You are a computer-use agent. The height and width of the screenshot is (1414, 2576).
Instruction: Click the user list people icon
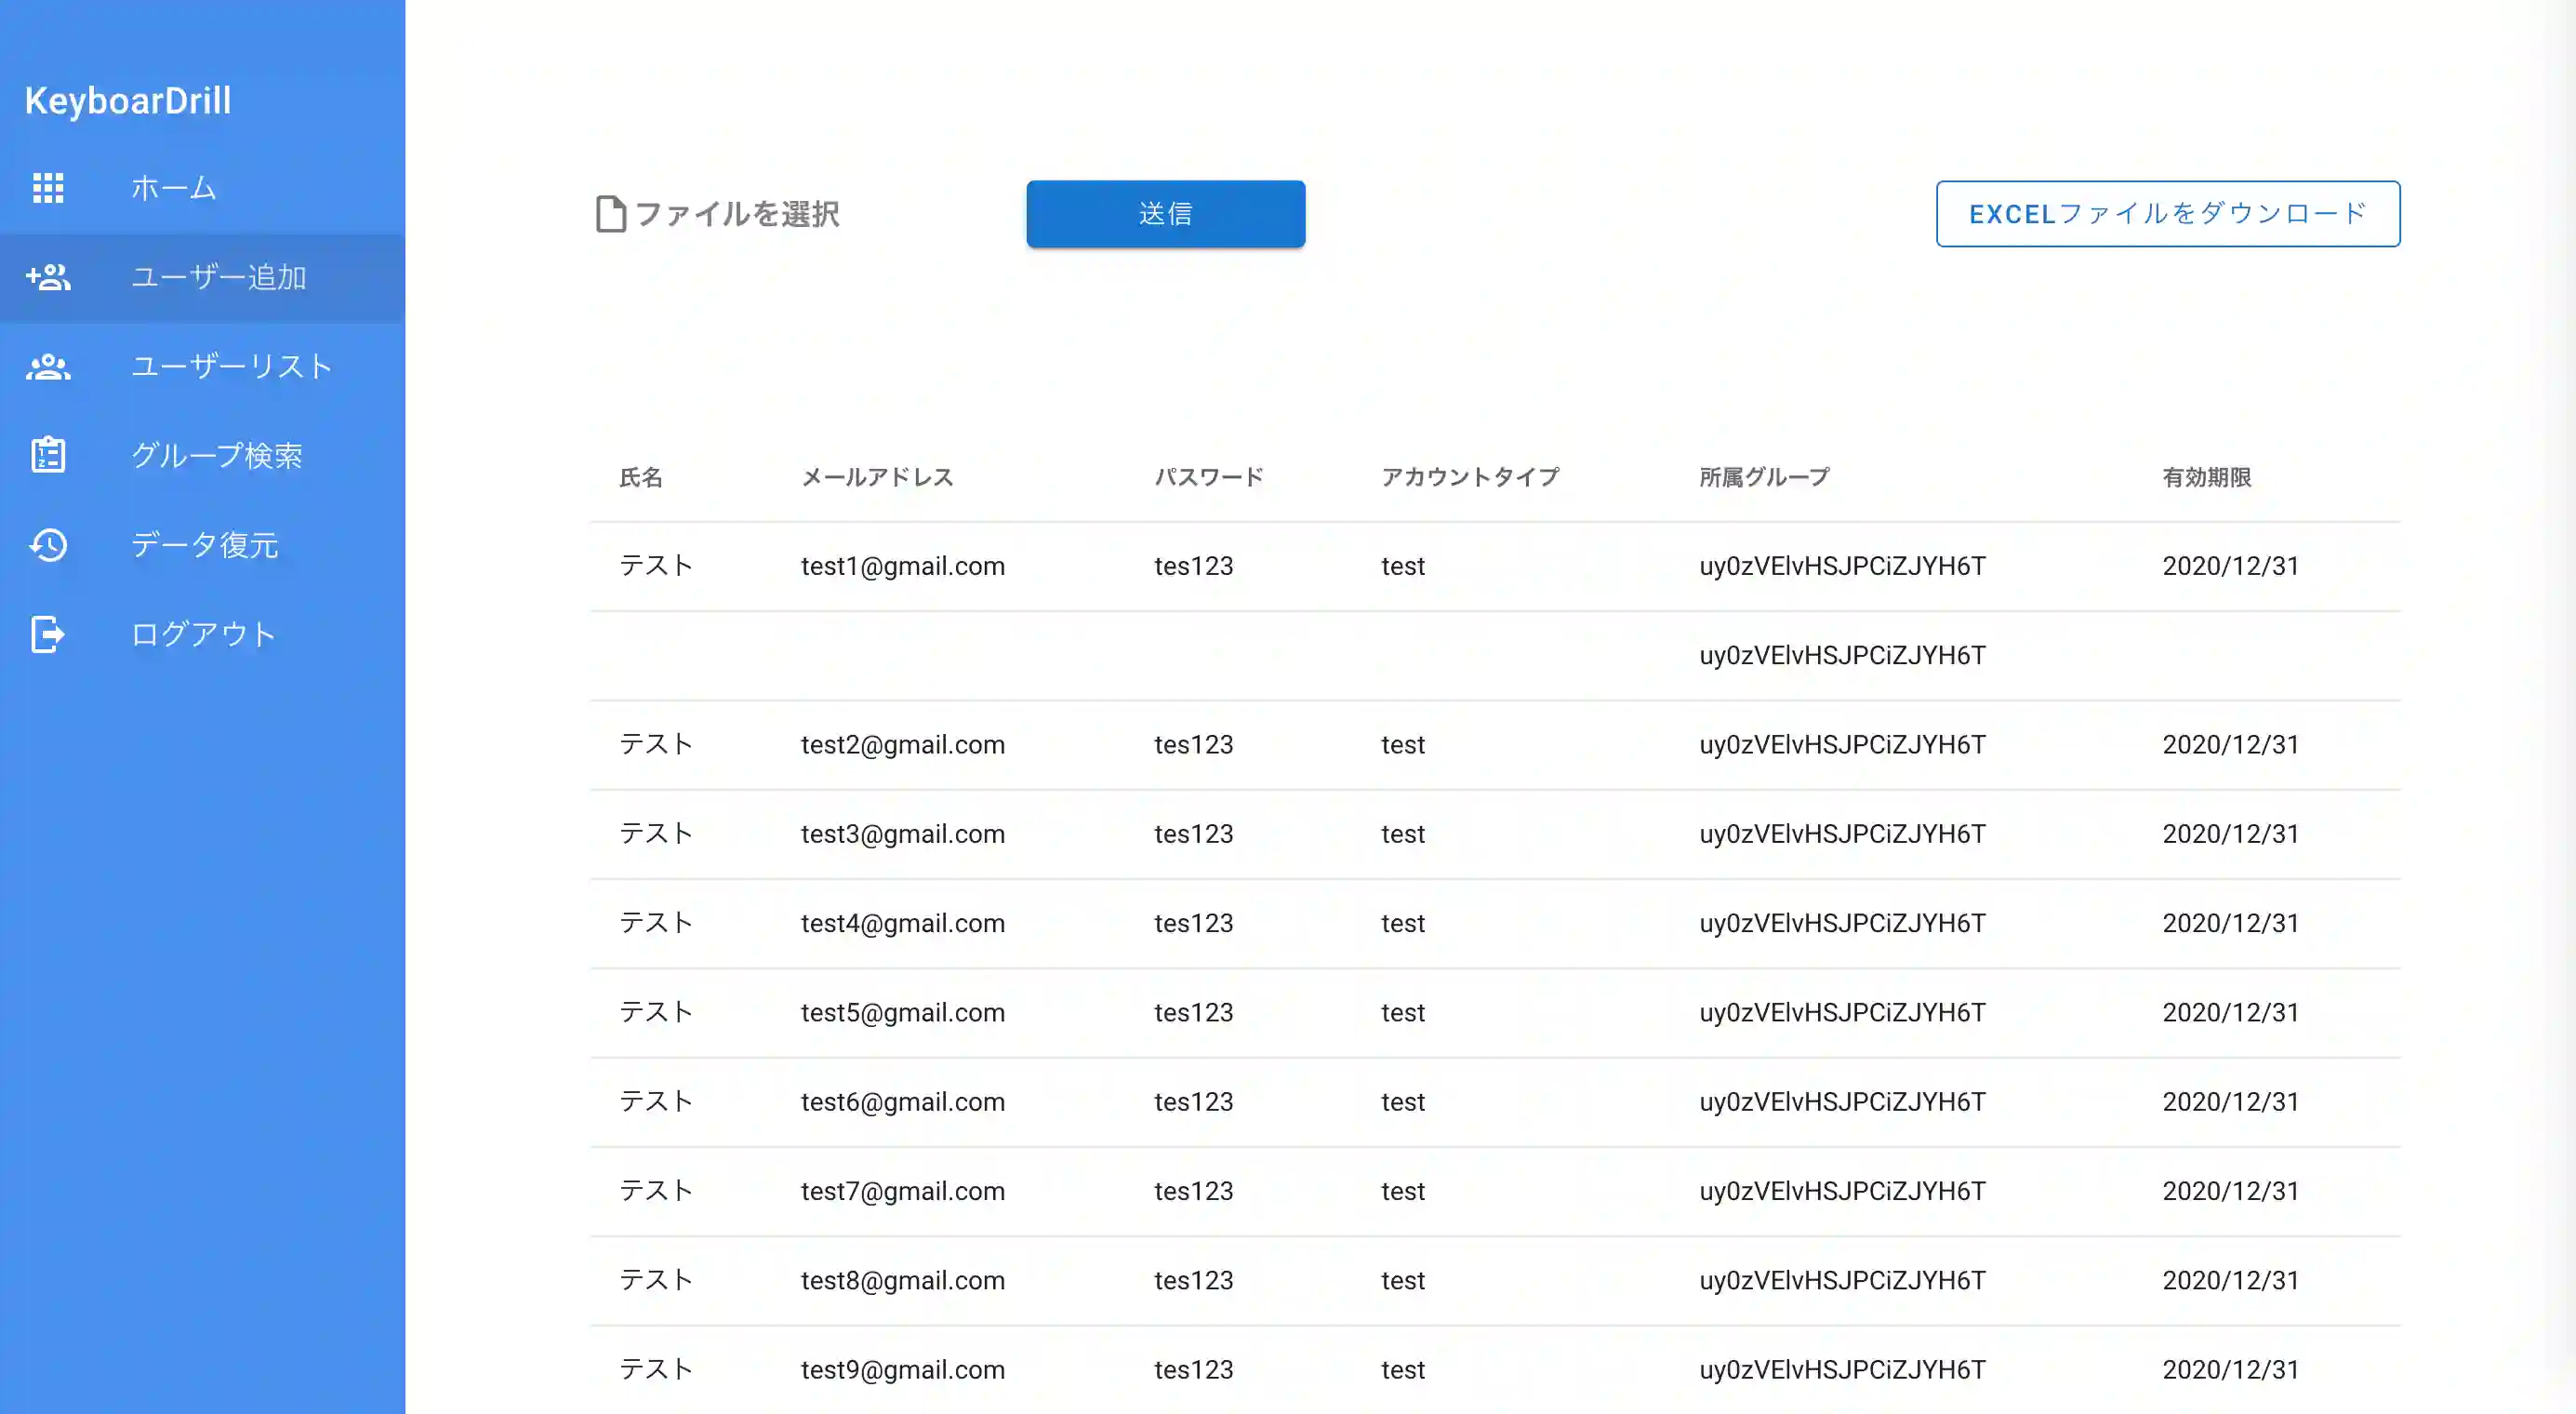point(48,367)
